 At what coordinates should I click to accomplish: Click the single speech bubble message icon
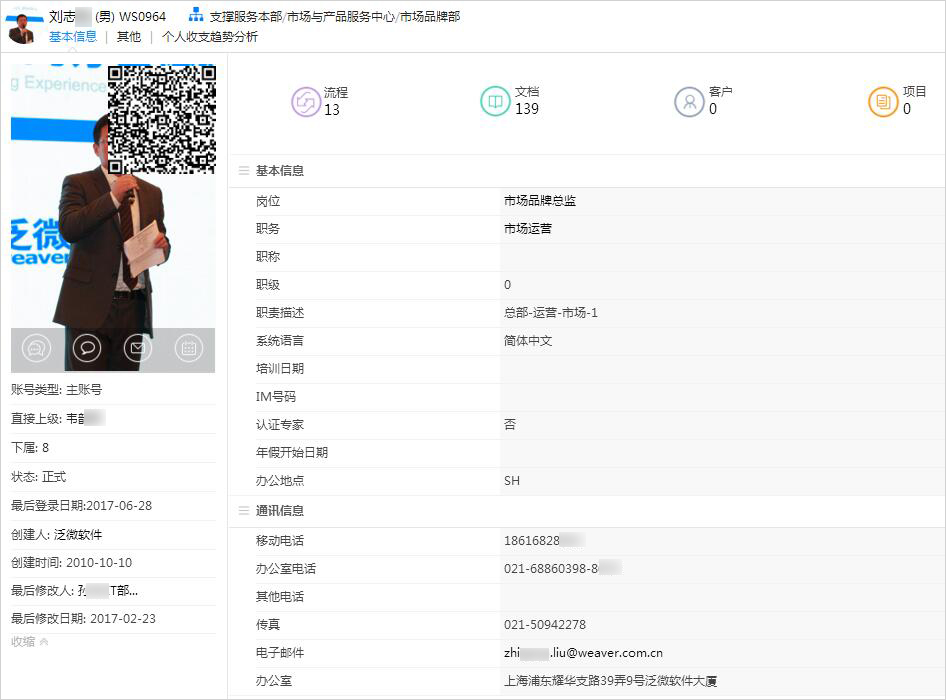point(87,348)
